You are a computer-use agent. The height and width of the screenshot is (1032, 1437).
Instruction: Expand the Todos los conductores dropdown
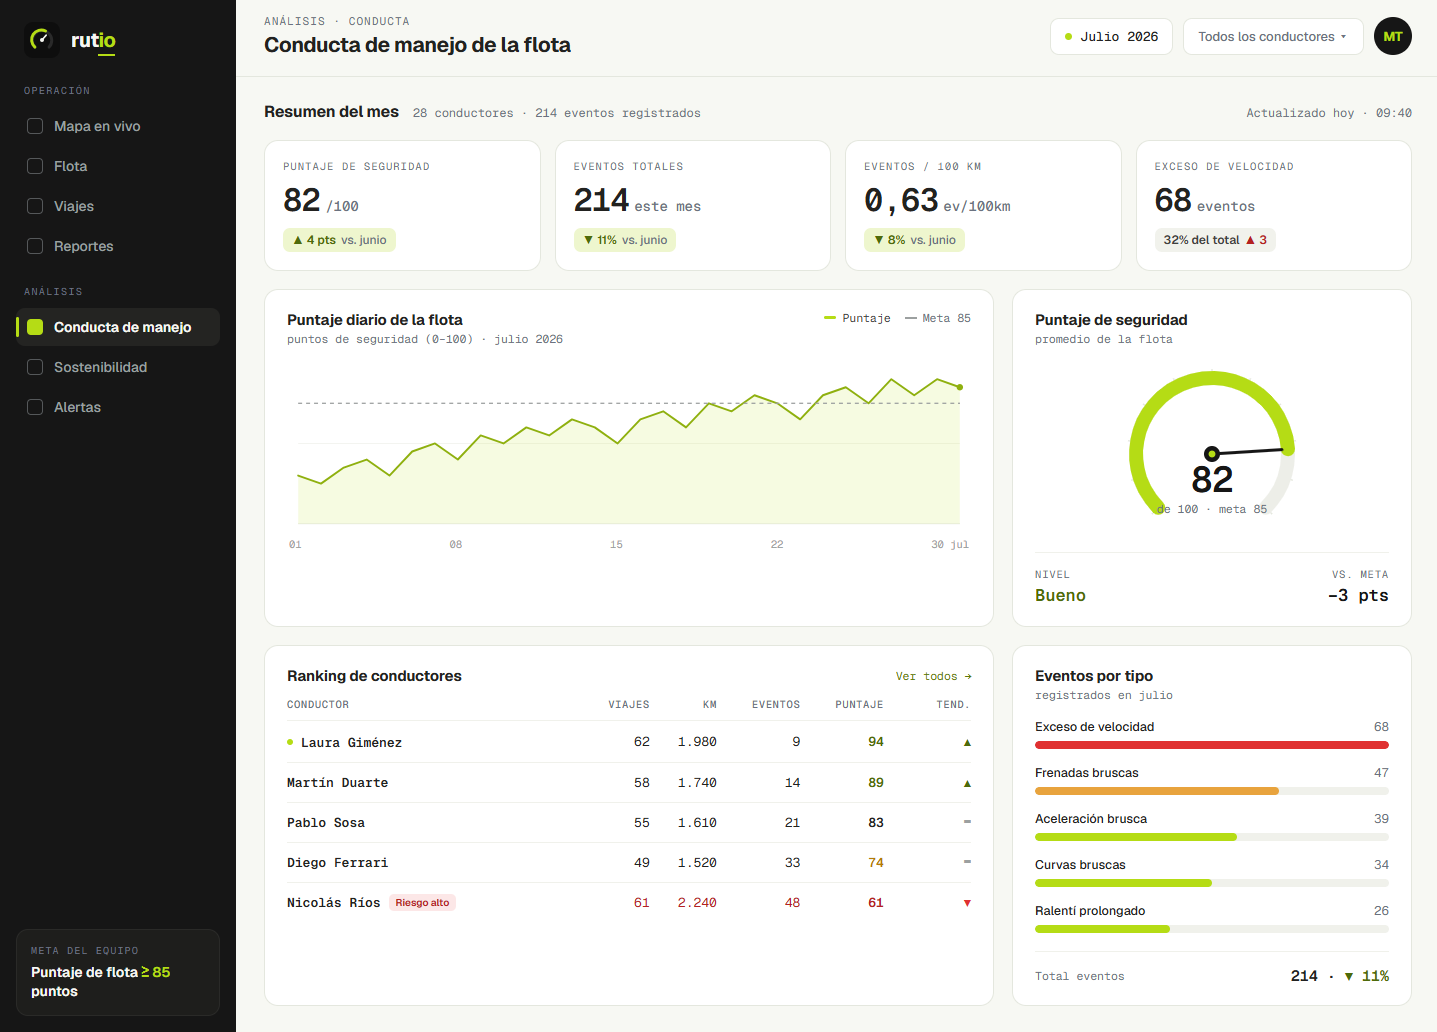pos(1273,37)
